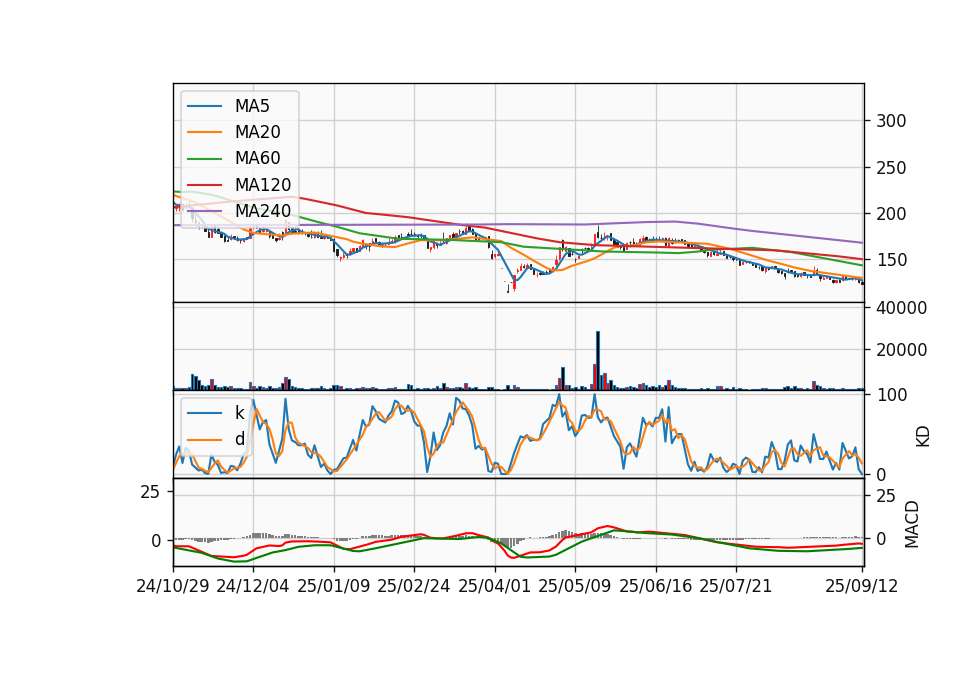Click the MA60 legend label
Screen dimensions: 960x690
pyautogui.click(x=257, y=158)
